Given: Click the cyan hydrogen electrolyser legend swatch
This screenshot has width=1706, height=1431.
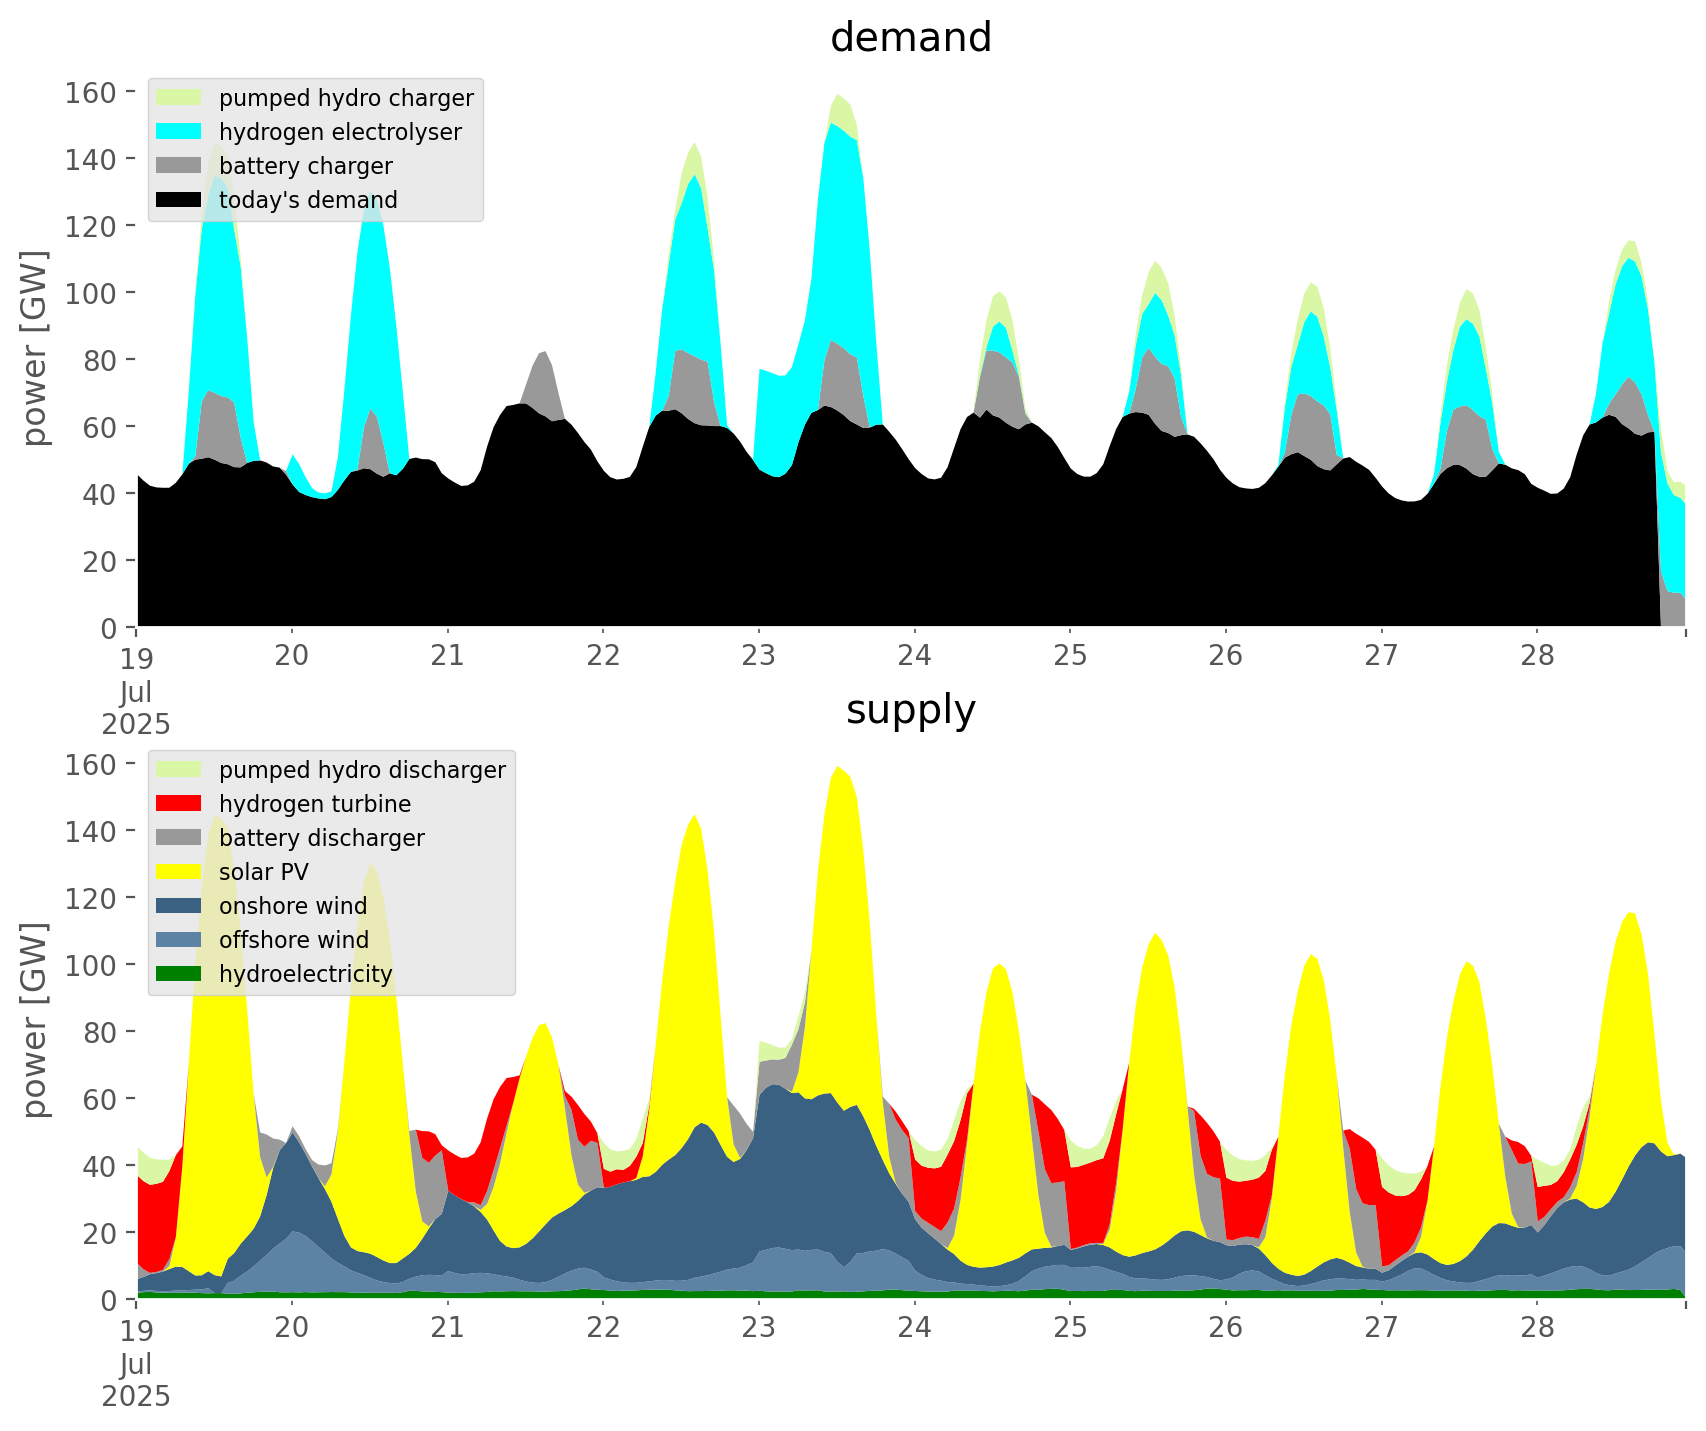Looking at the screenshot, I should click(x=179, y=132).
